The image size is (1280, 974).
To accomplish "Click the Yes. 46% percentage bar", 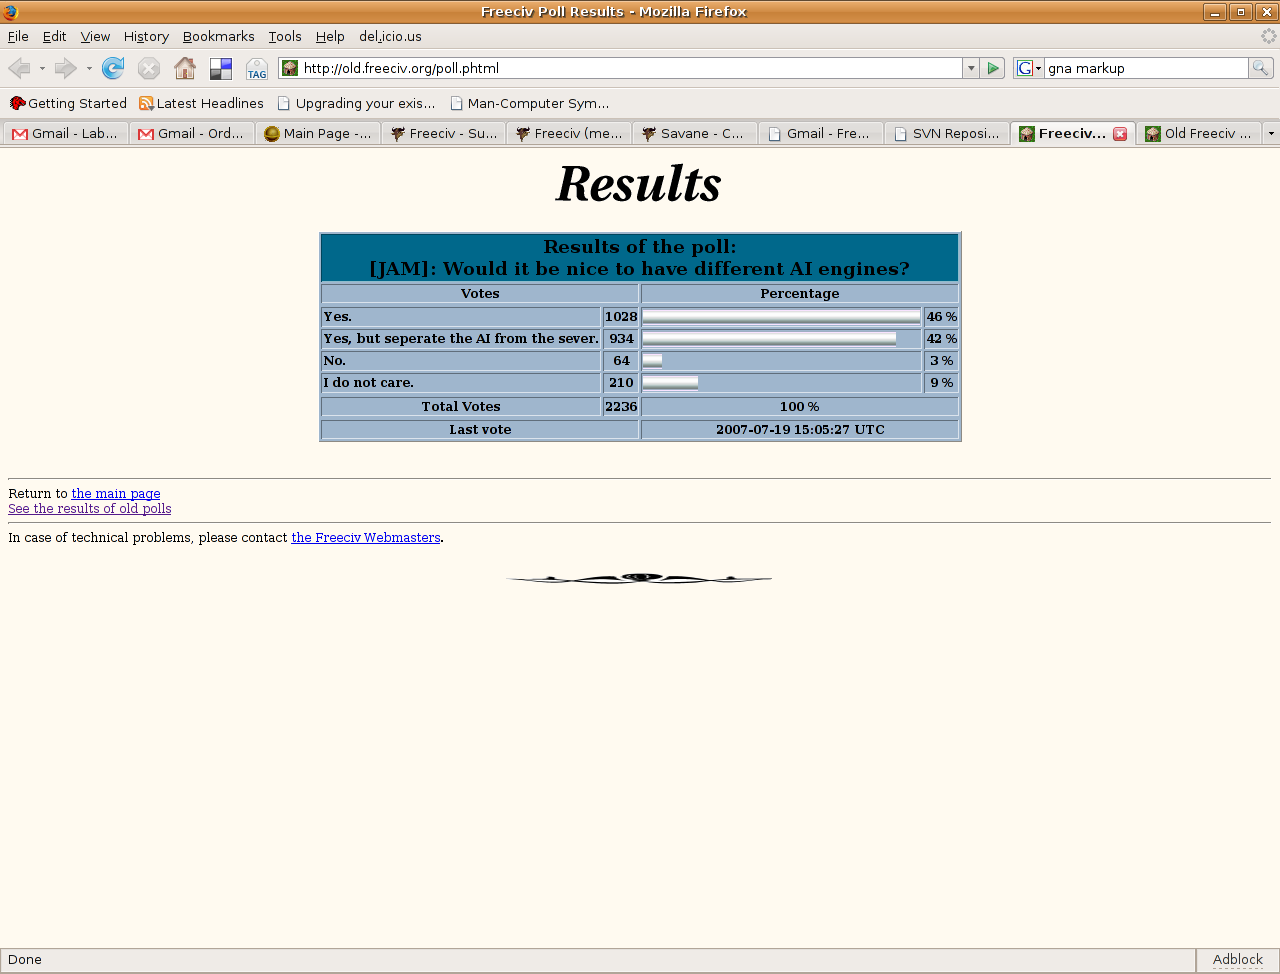I will [x=781, y=317].
